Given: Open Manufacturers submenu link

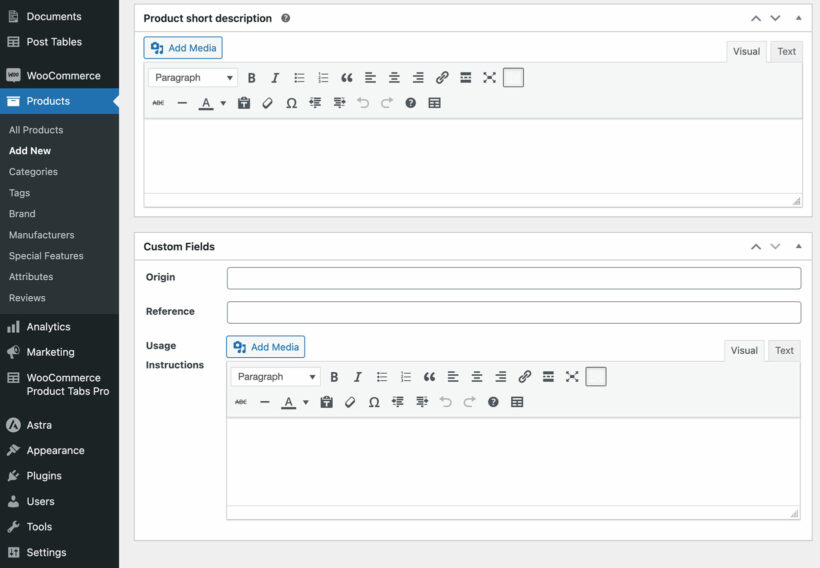Looking at the screenshot, I should coord(41,235).
